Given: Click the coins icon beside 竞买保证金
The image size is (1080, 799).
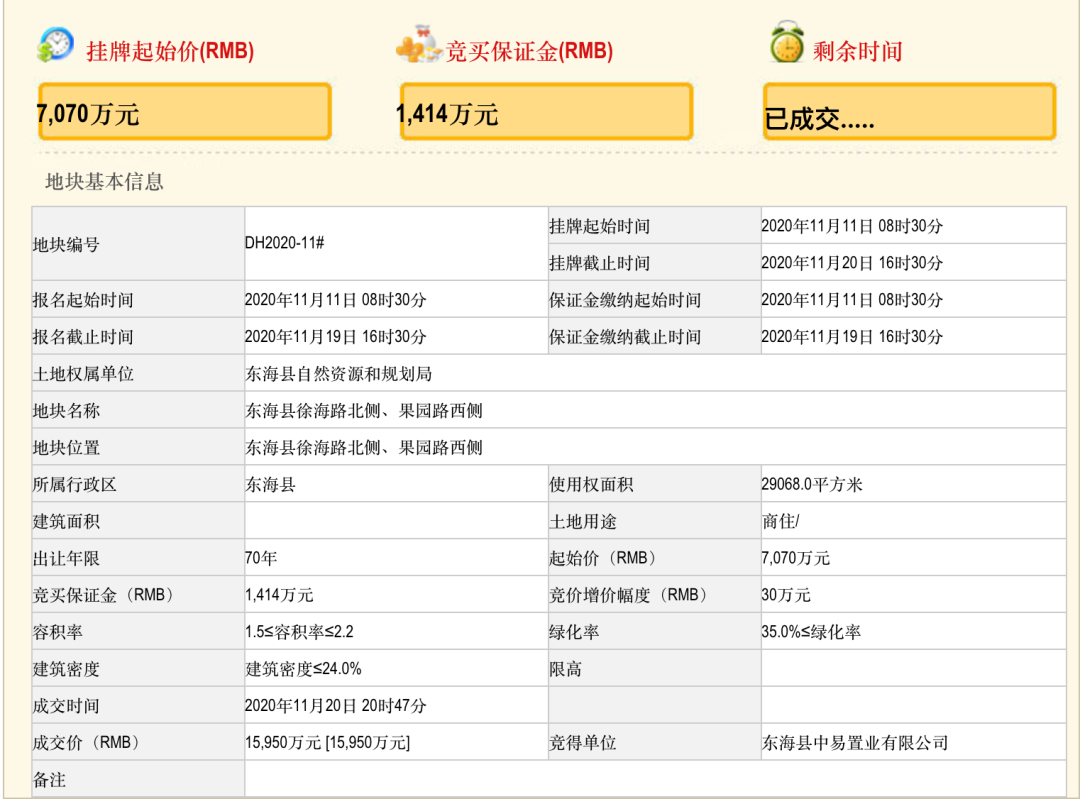Looking at the screenshot, I should 418,45.
